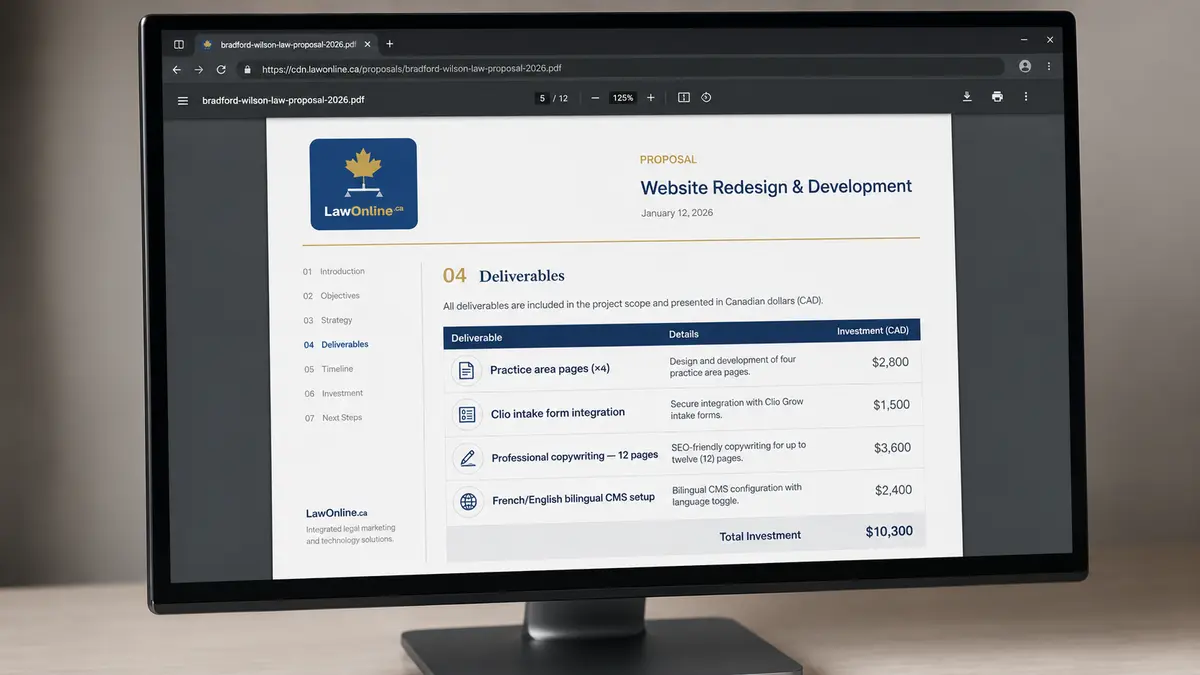Zoom in on the PDF
Viewport: 1200px width, 675px height.
click(651, 98)
